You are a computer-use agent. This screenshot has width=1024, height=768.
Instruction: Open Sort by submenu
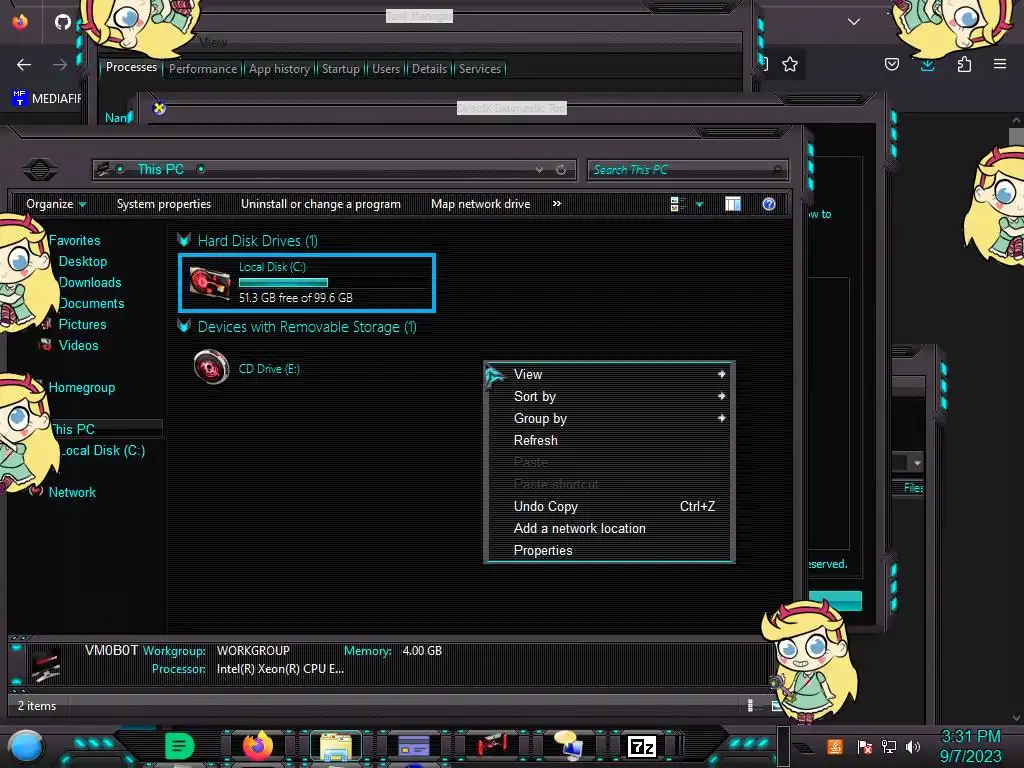coord(609,396)
